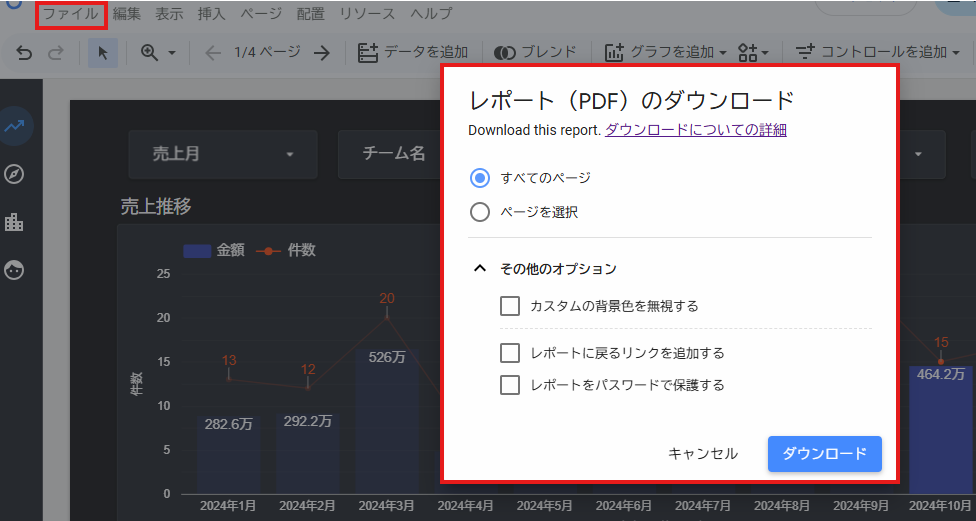
Task: Enable カスタムの背景色を無視する checkbox
Action: point(510,306)
